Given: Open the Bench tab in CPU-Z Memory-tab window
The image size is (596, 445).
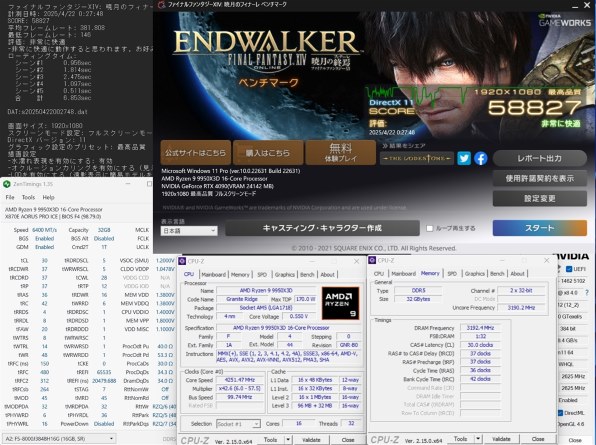Looking at the screenshot, I should 497,274.
